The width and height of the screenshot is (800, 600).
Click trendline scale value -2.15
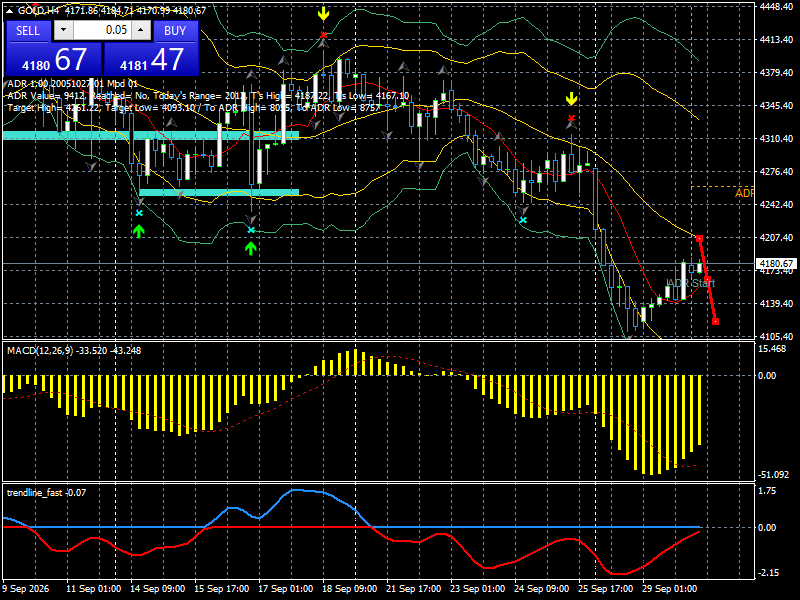(x=769, y=573)
